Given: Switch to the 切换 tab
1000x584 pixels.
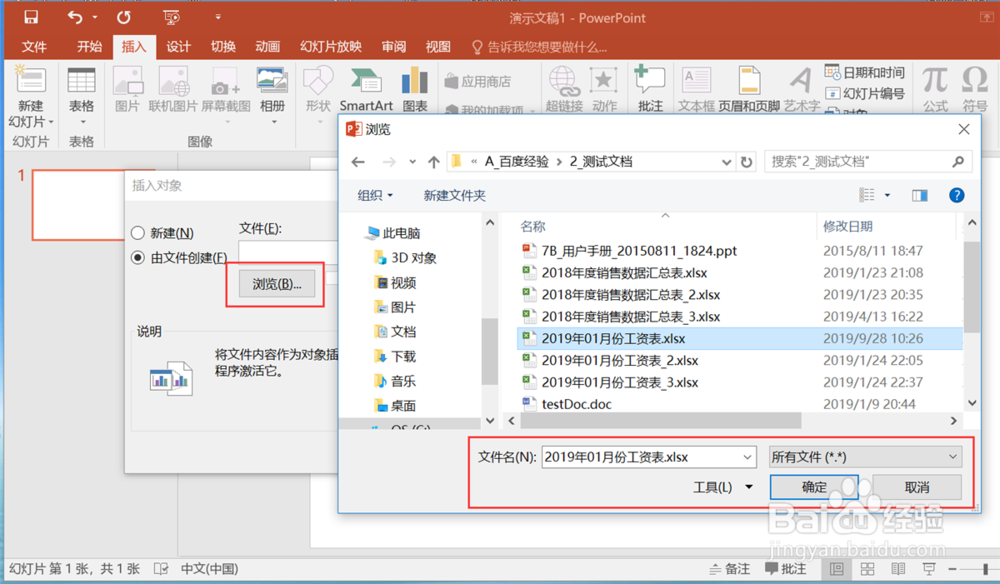Looking at the screenshot, I should tap(223, 47).
